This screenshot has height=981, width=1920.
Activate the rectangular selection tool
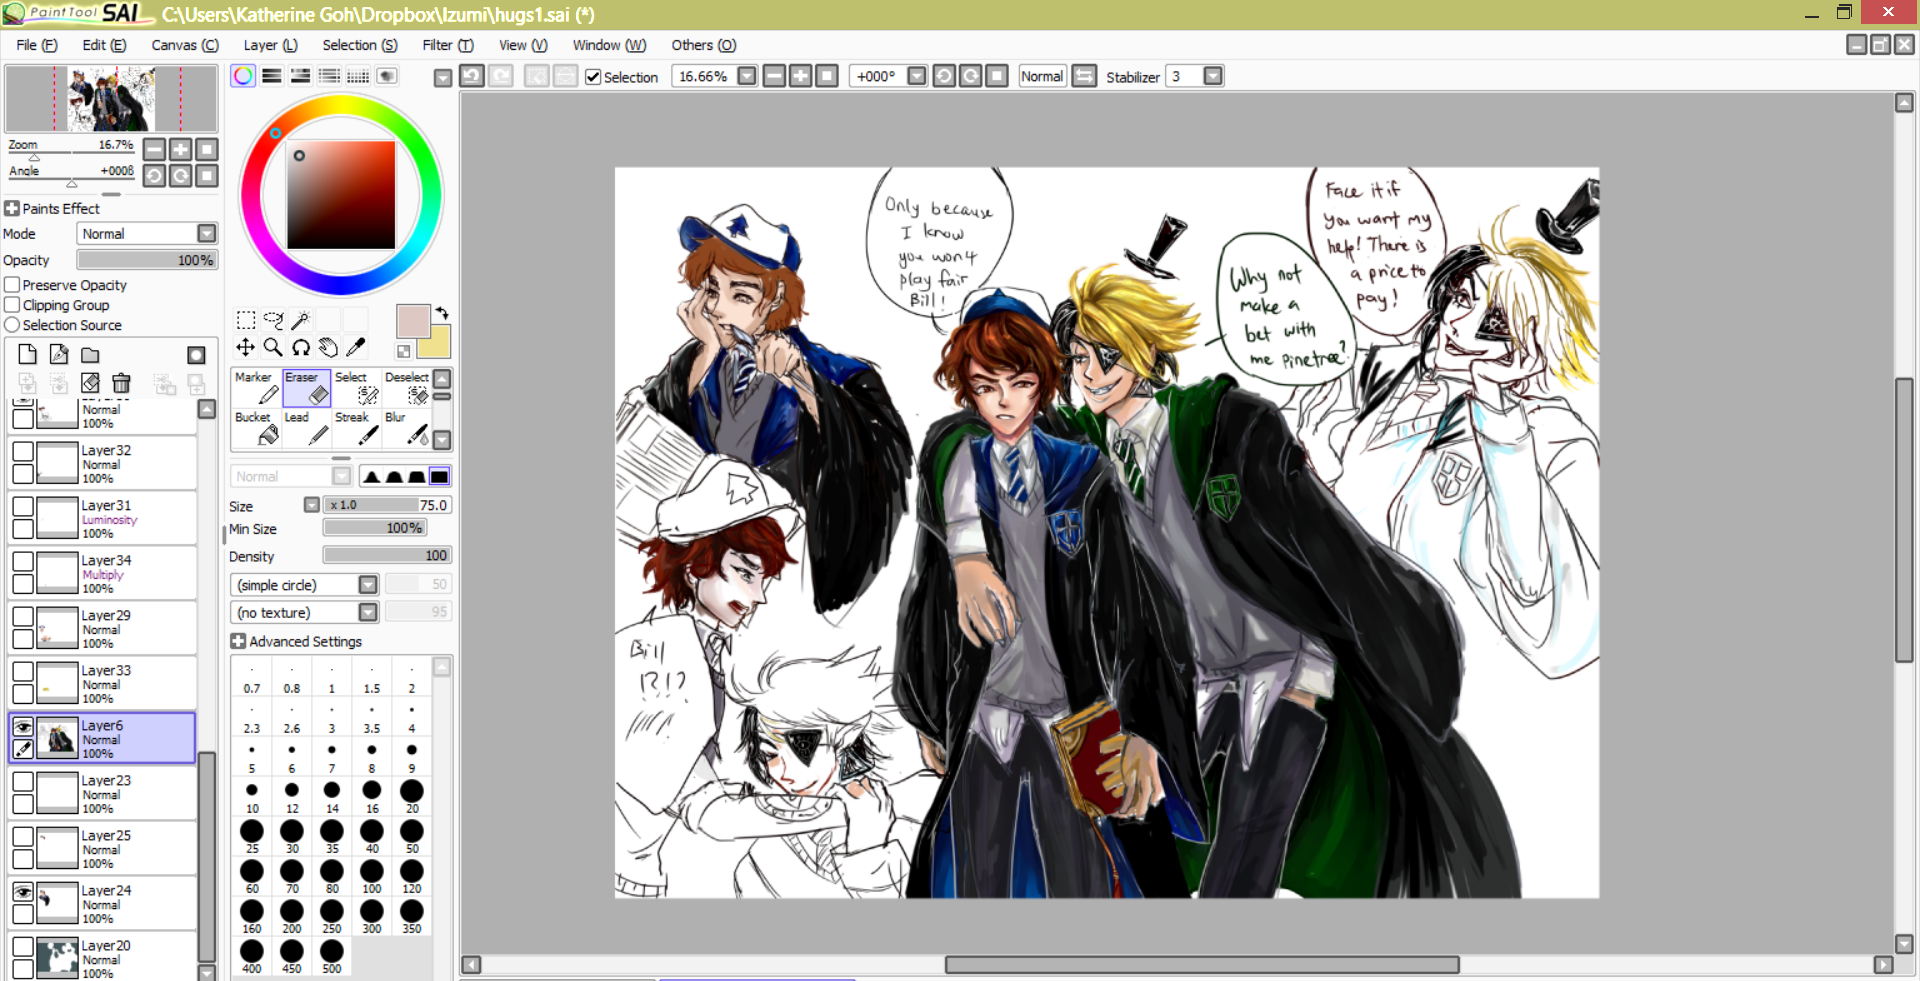(245, 320)
